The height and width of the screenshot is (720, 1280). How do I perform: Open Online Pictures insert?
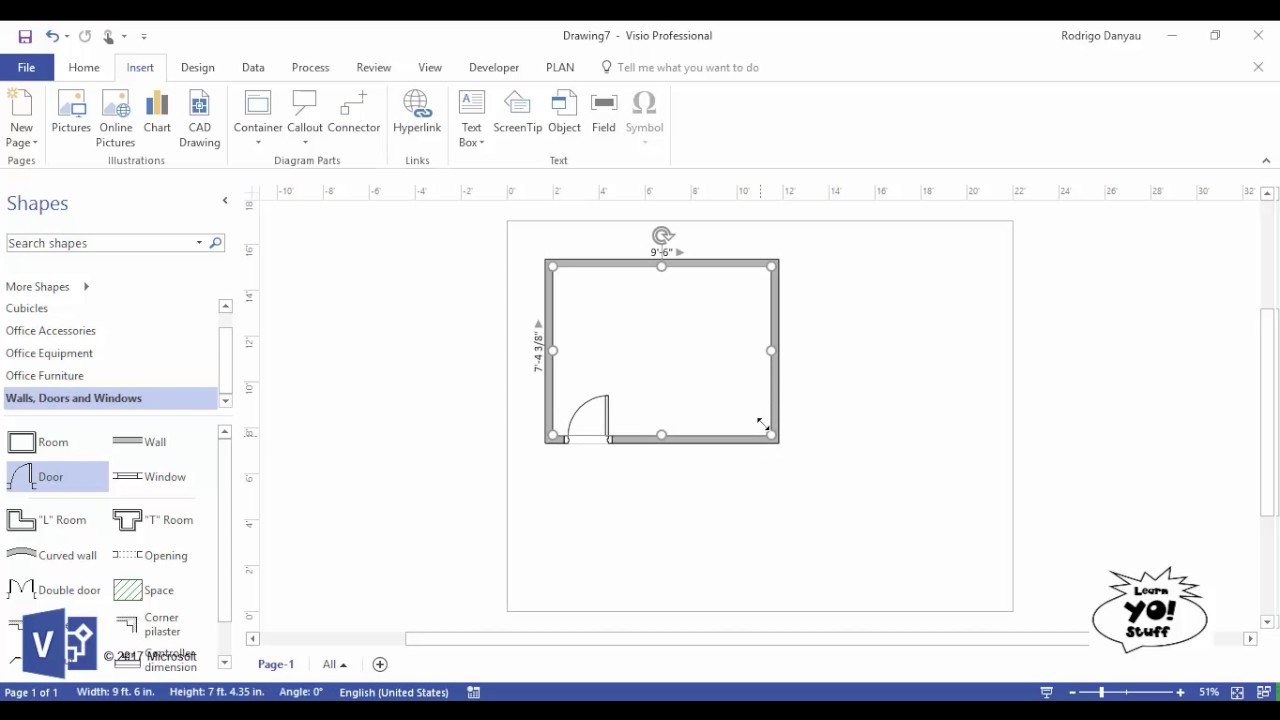tap(115, 118)
